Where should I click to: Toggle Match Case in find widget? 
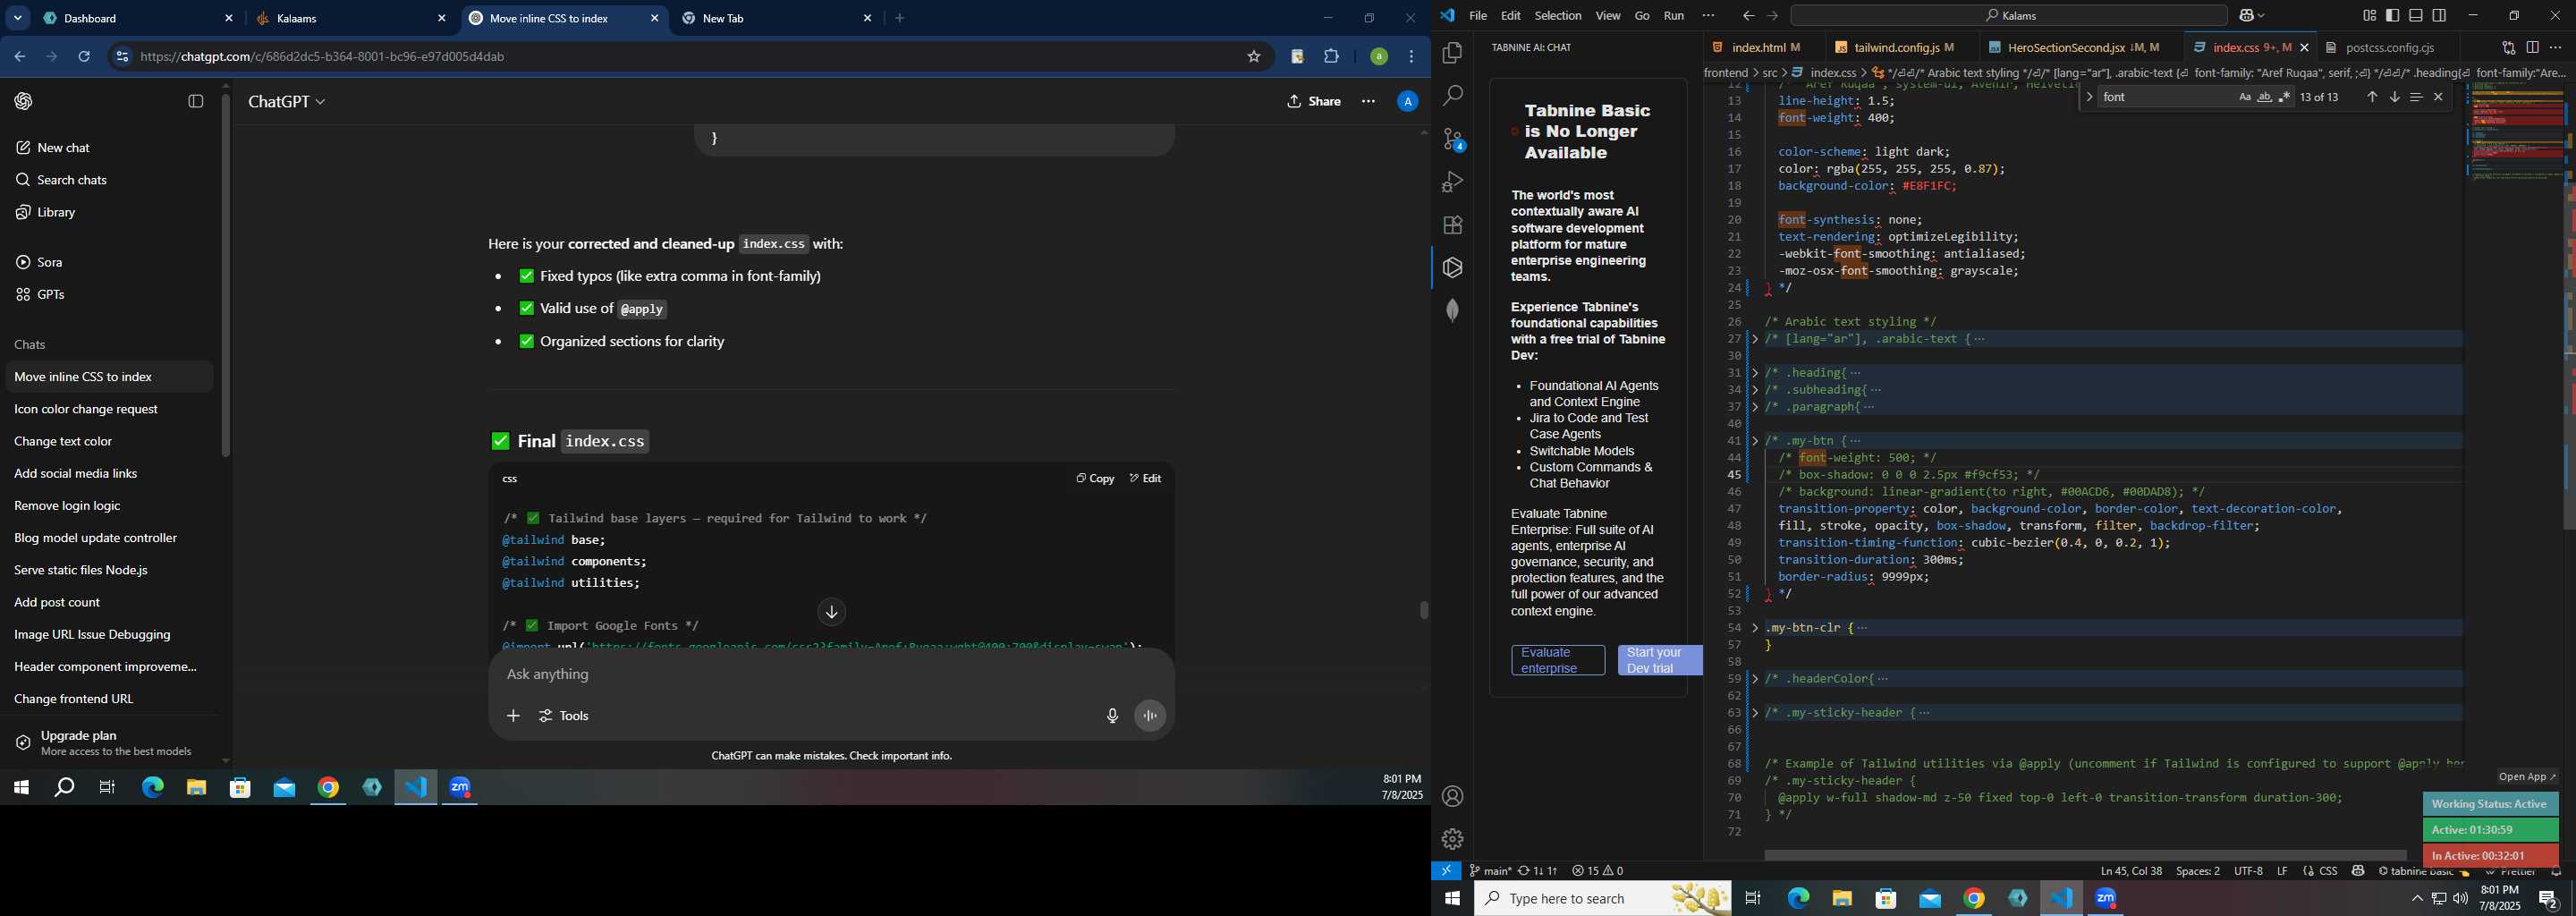2244,97
